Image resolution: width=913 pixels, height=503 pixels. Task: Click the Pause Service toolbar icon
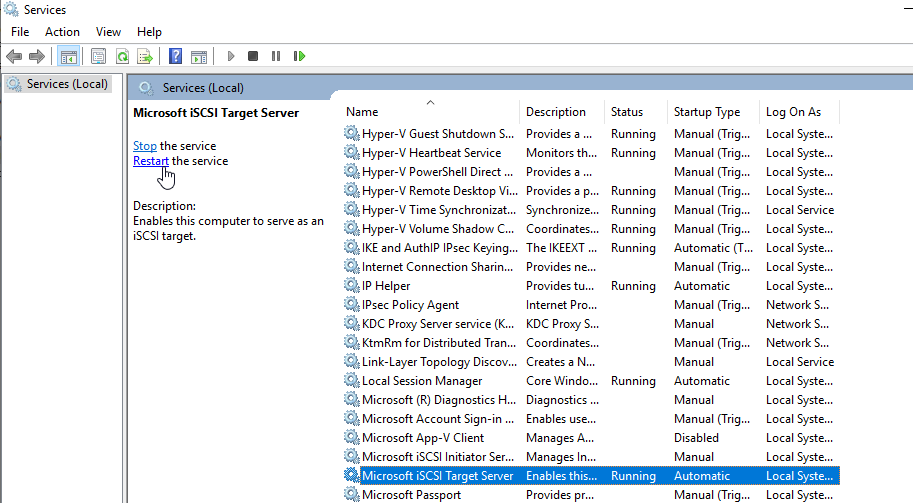pos(276,56)
